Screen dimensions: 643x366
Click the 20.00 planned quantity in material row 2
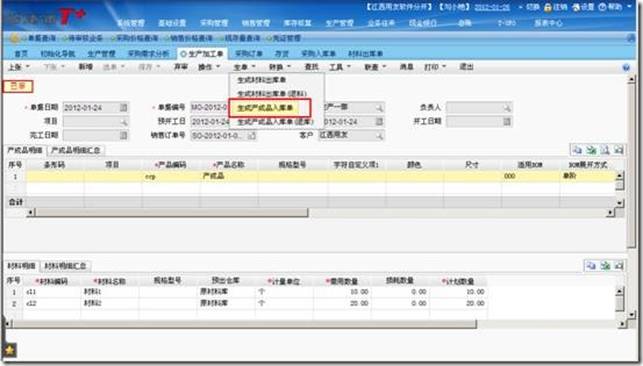coord(458,304)
